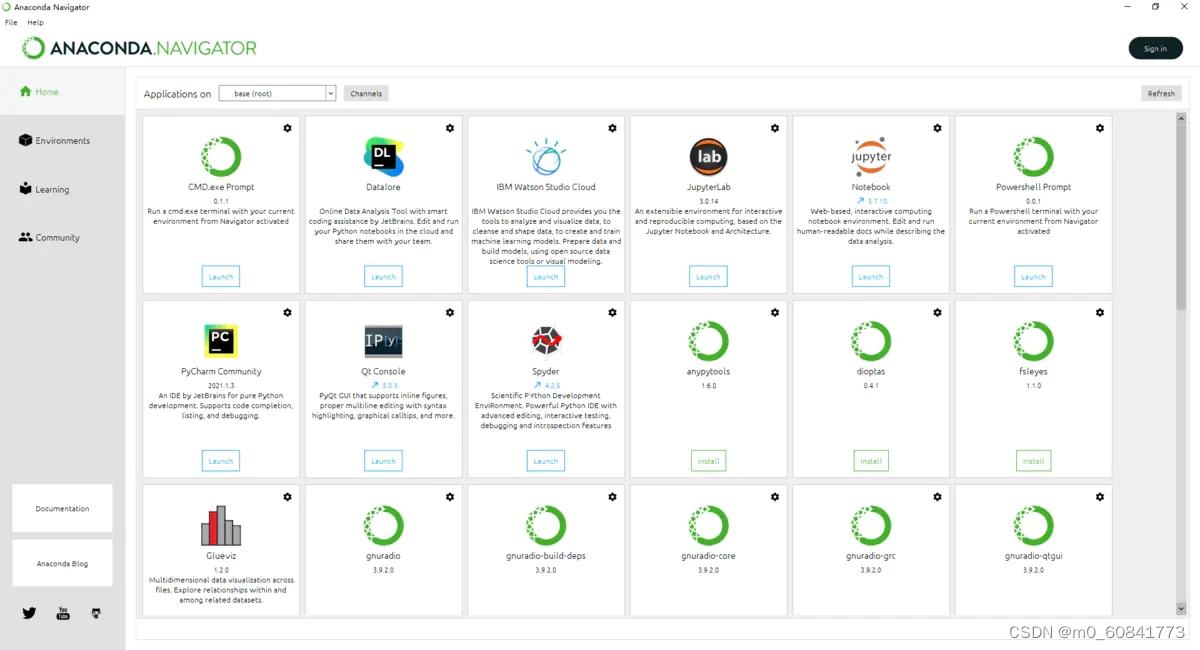Viewport: 1200px width, 650px height.
Task: Click the Spyder application icon
Action: point(546,341)
